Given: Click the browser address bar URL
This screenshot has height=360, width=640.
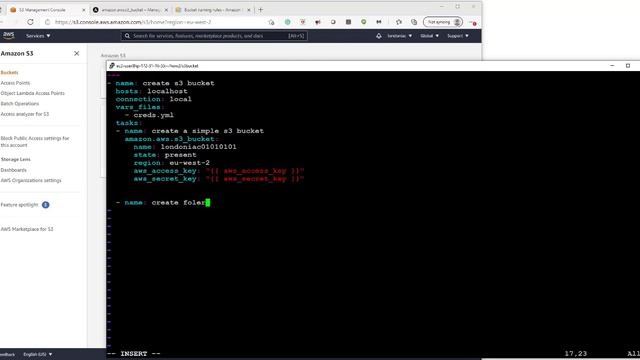Looking at the screenshot, I should coord(133,22).
